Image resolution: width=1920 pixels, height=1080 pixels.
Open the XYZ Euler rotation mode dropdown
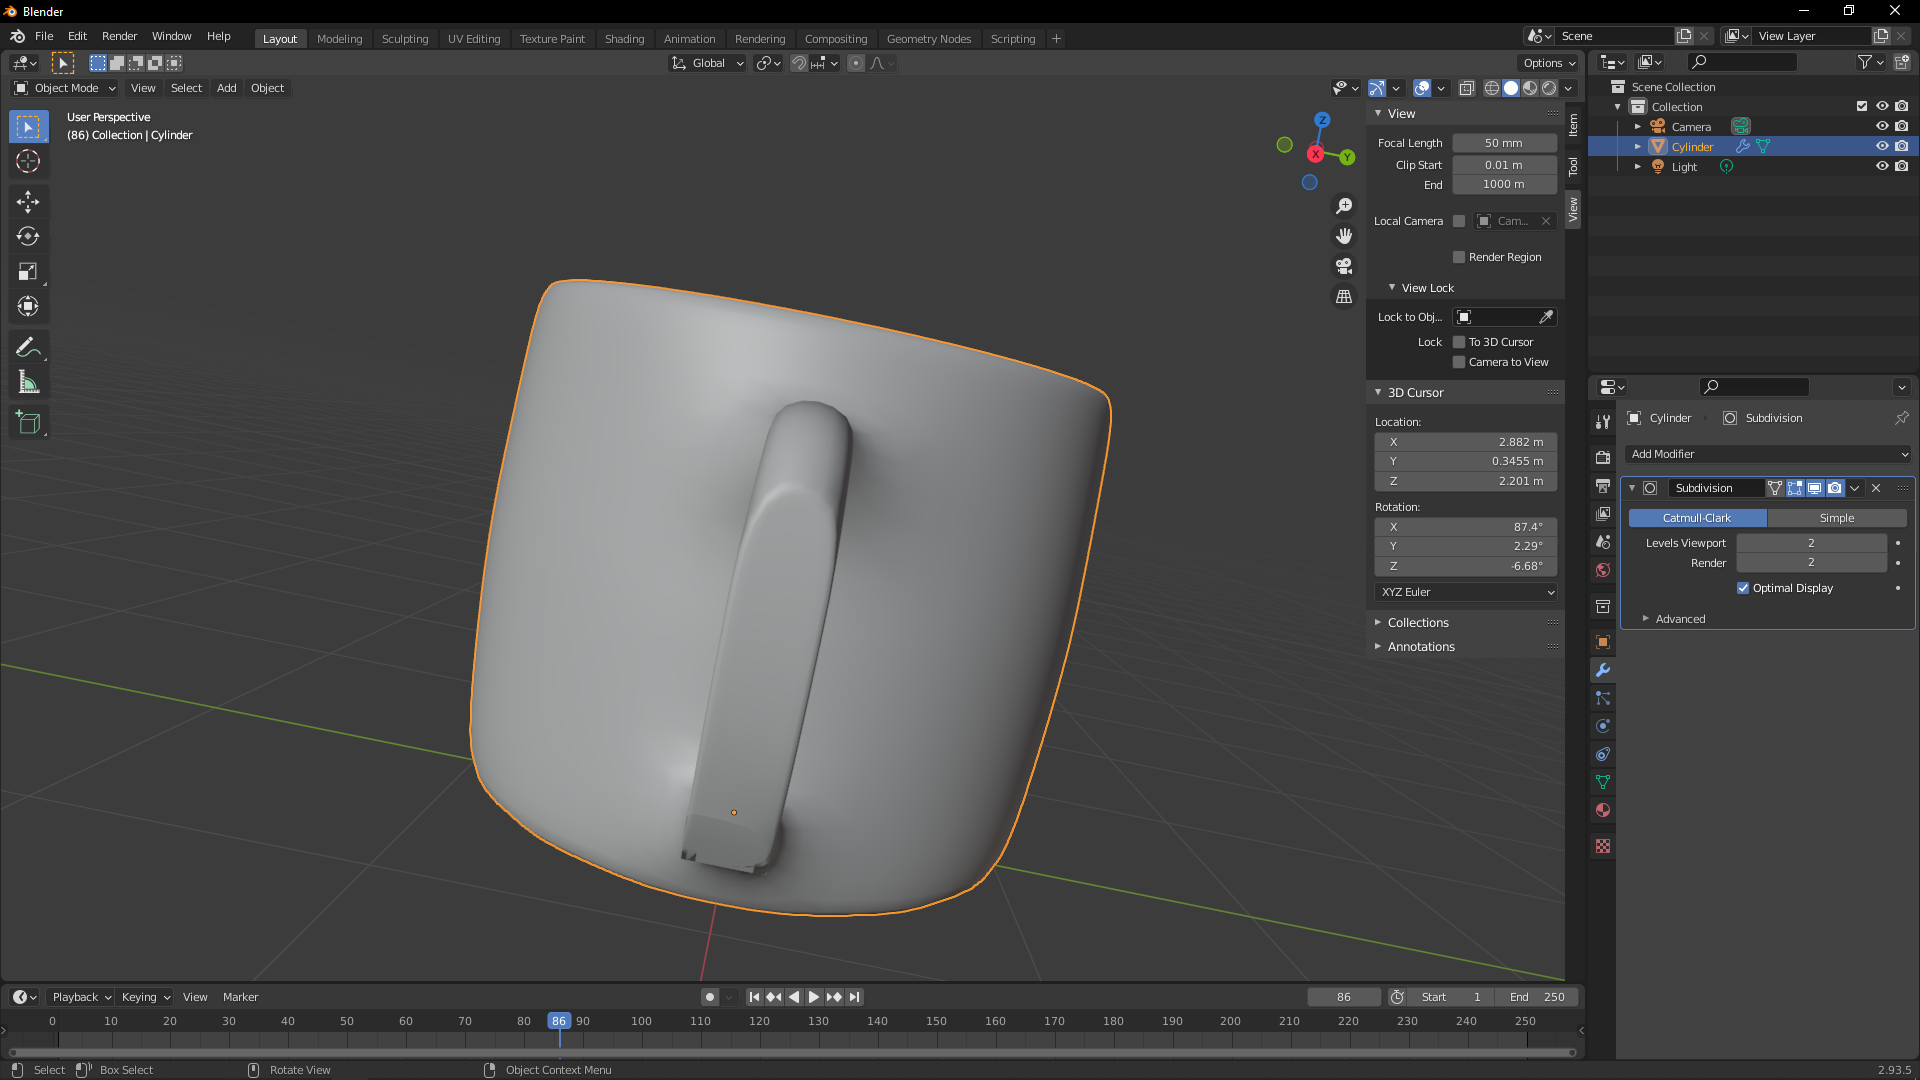(1465, 592)
